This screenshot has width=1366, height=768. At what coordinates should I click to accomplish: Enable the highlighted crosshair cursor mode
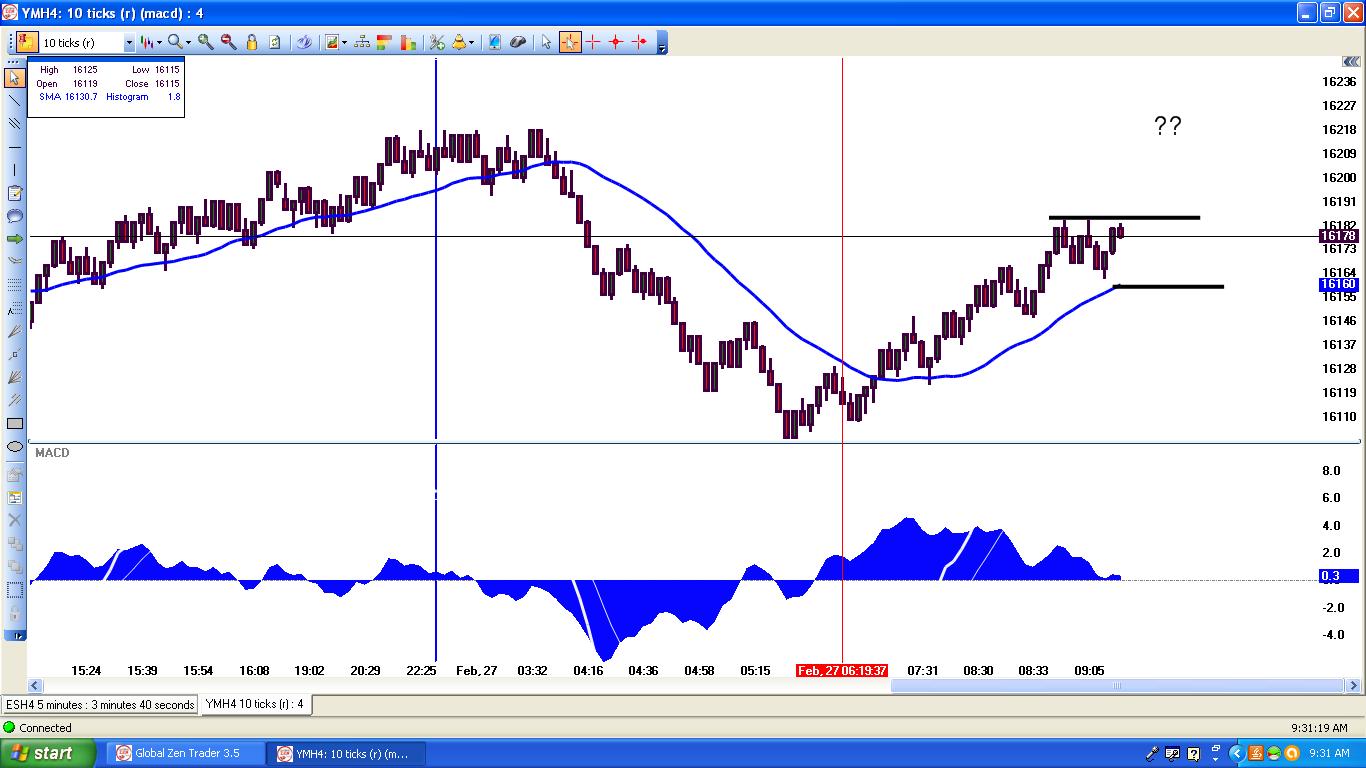569,42
